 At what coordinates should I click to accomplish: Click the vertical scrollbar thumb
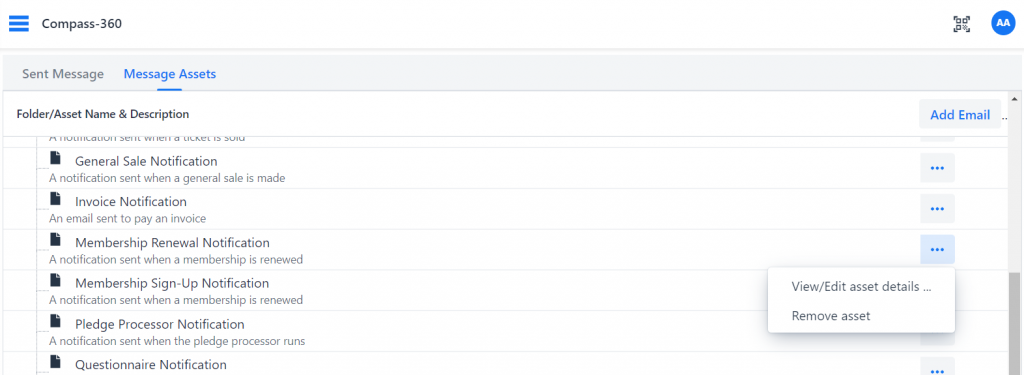coord(1014,323)
